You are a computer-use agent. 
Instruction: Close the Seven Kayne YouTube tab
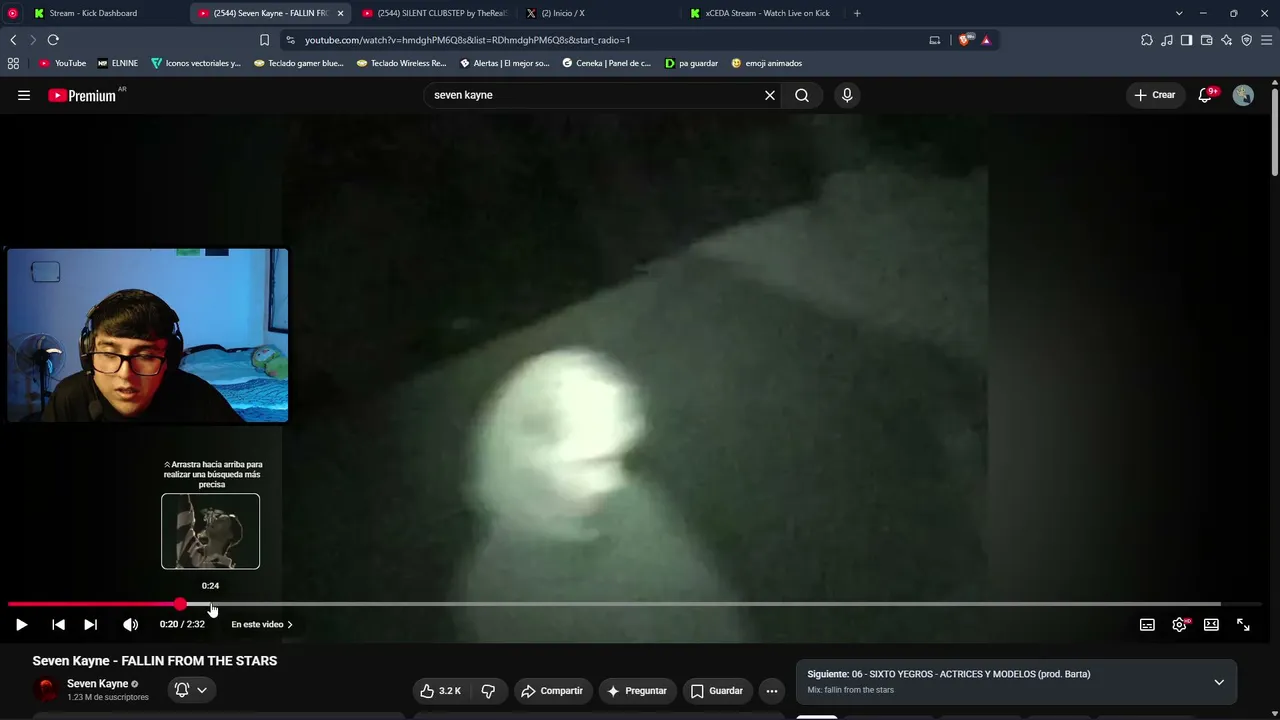tap(340, 13)
